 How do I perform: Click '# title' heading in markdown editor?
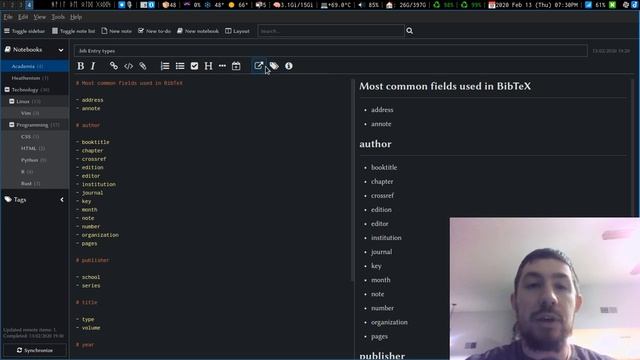tap(87, 302)
